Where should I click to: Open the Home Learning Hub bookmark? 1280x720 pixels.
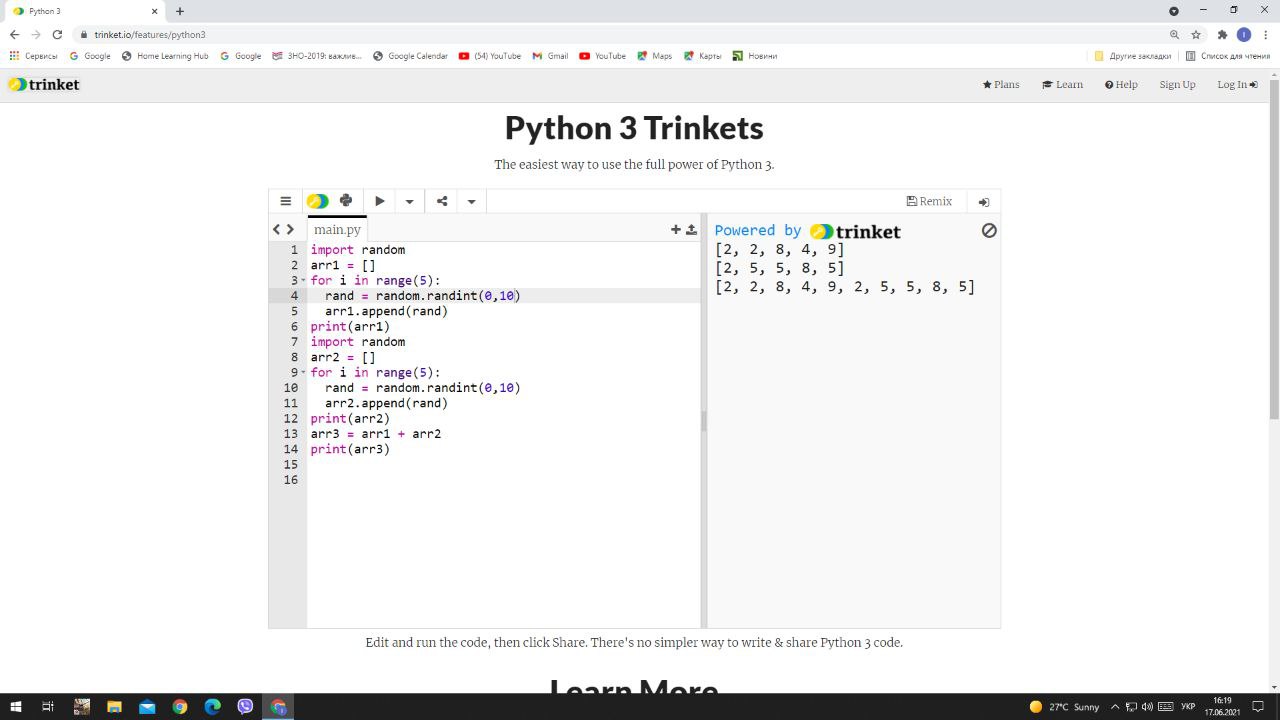tap(165, 56)
